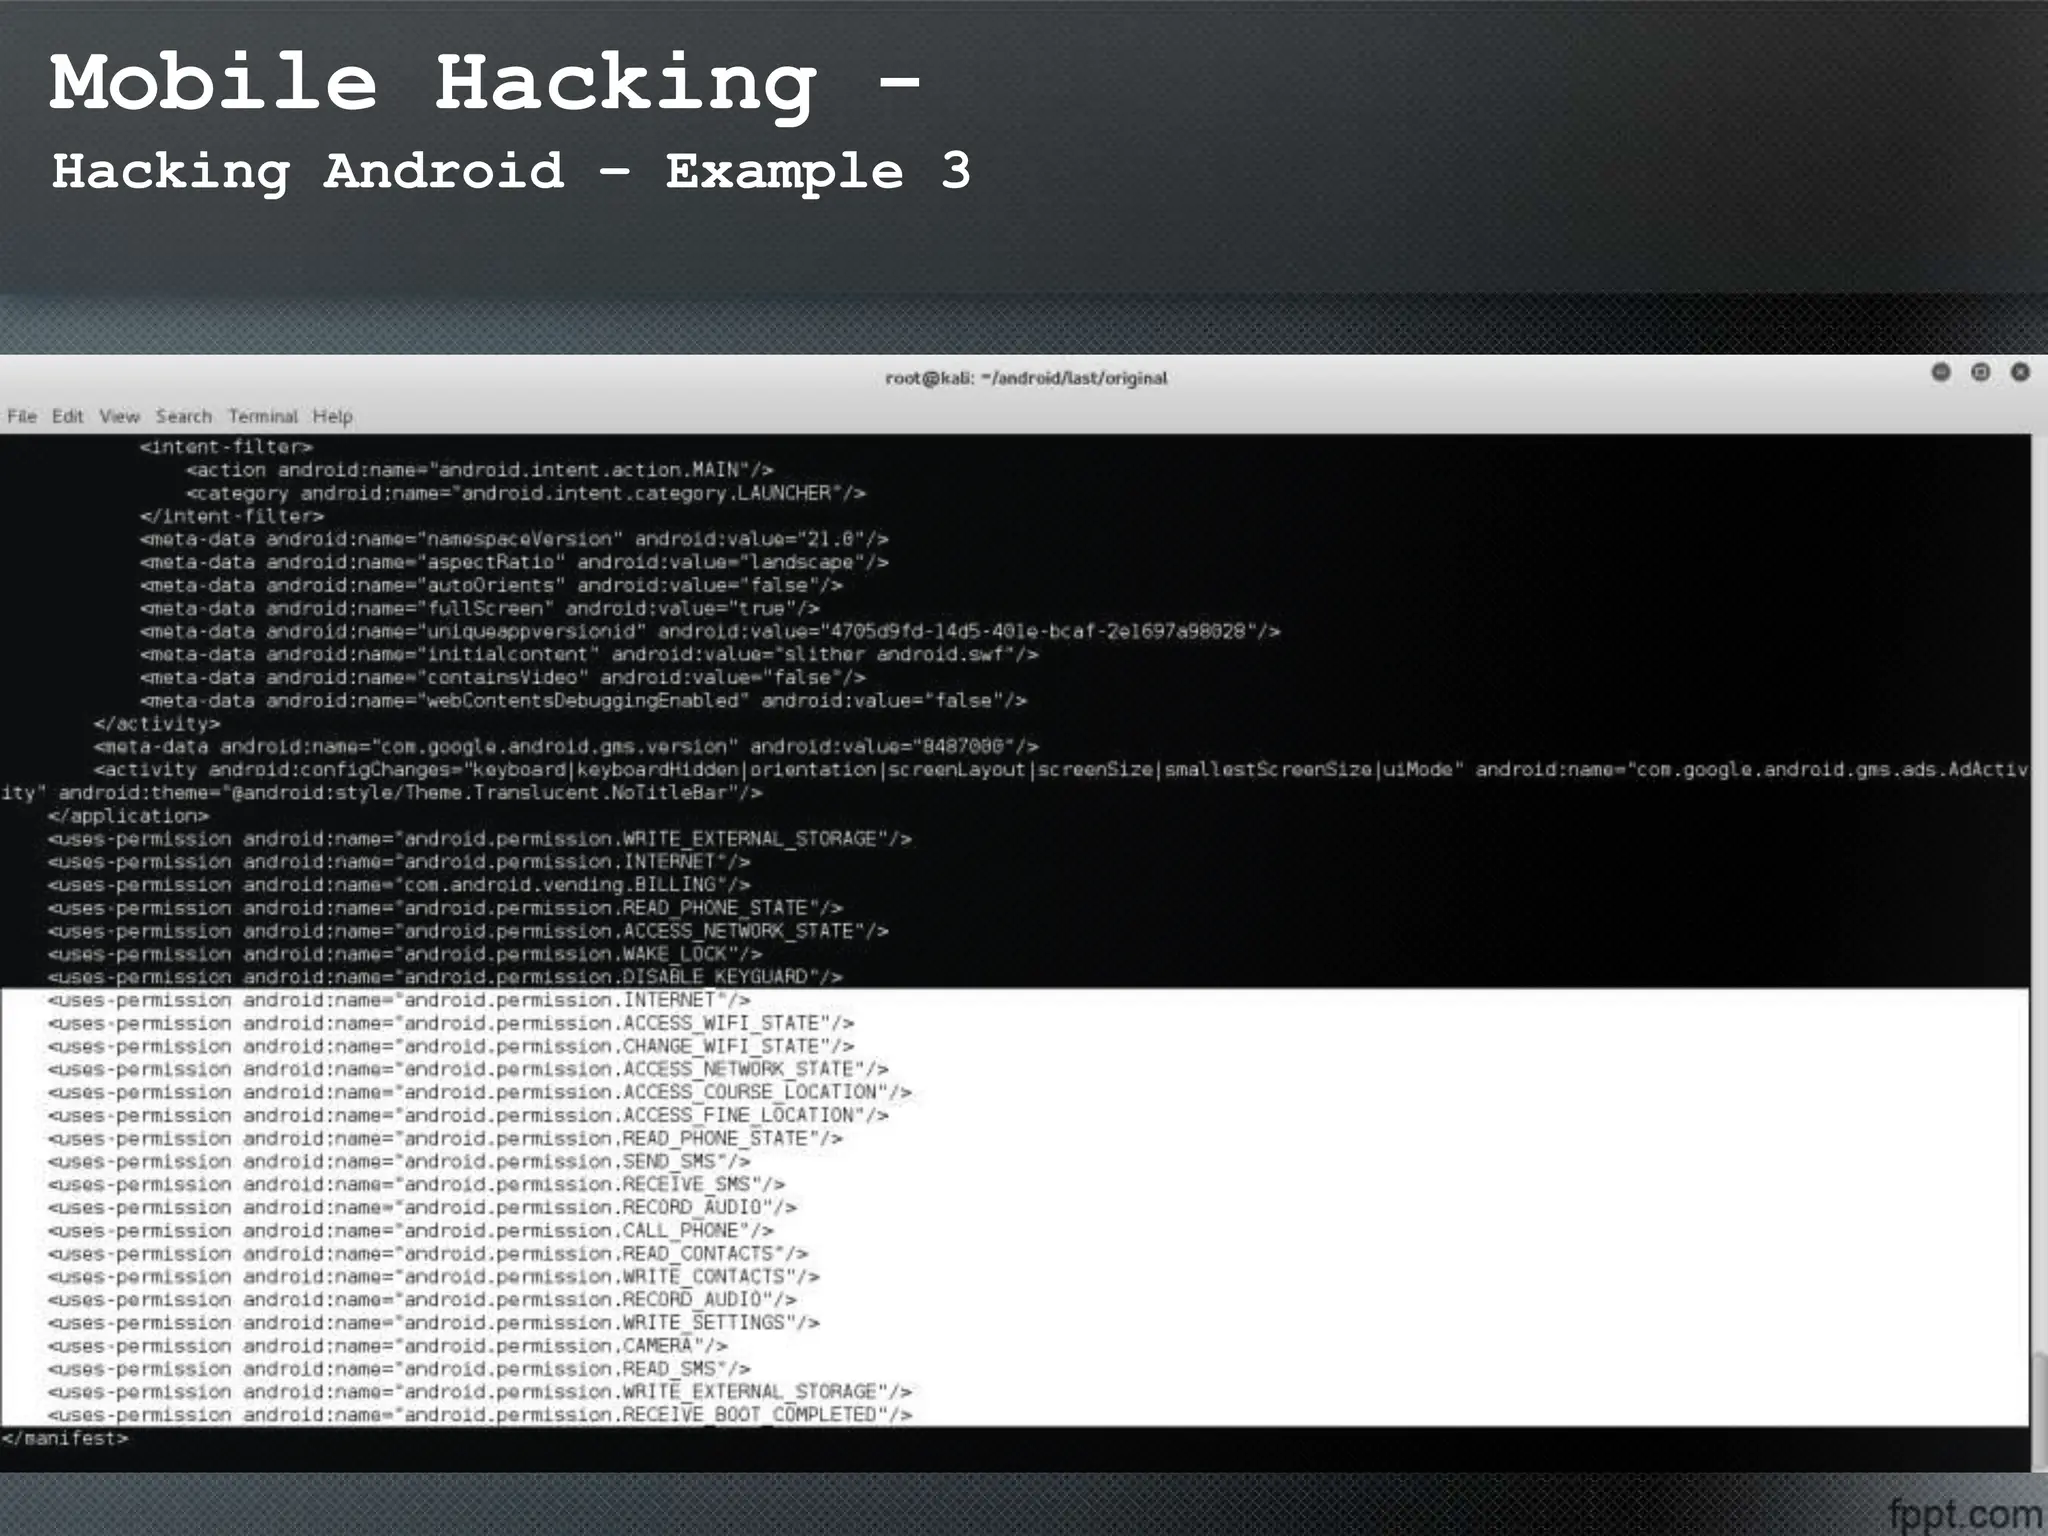Open the Edit menu
This screenshot has height=1536, width=2048.
pos(67,416)
